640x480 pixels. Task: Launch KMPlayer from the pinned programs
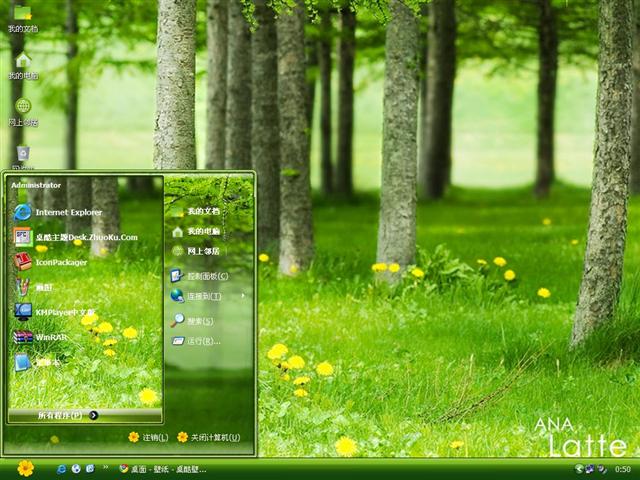[62, 312]
